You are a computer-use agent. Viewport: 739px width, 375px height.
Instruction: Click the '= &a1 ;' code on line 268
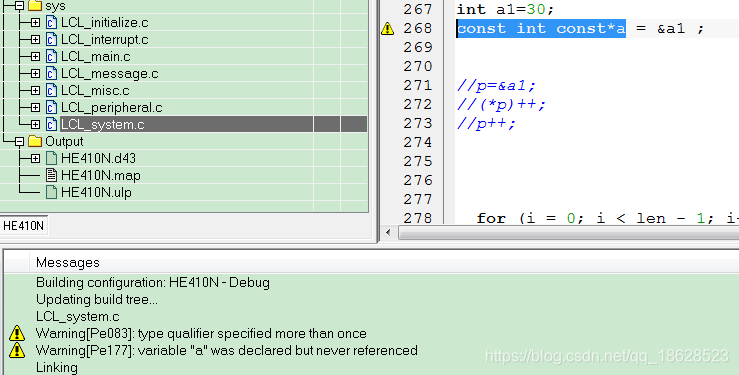click(670, 29)
